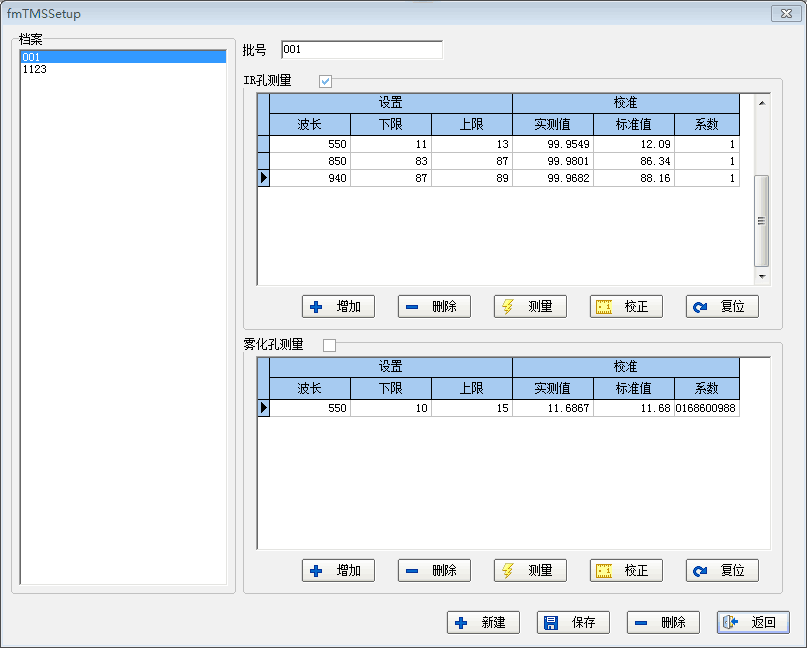Viewport: 807px width, 648px height.
Task: Click the plus icon of IR panel 增加 button
Action: point(316,307)
